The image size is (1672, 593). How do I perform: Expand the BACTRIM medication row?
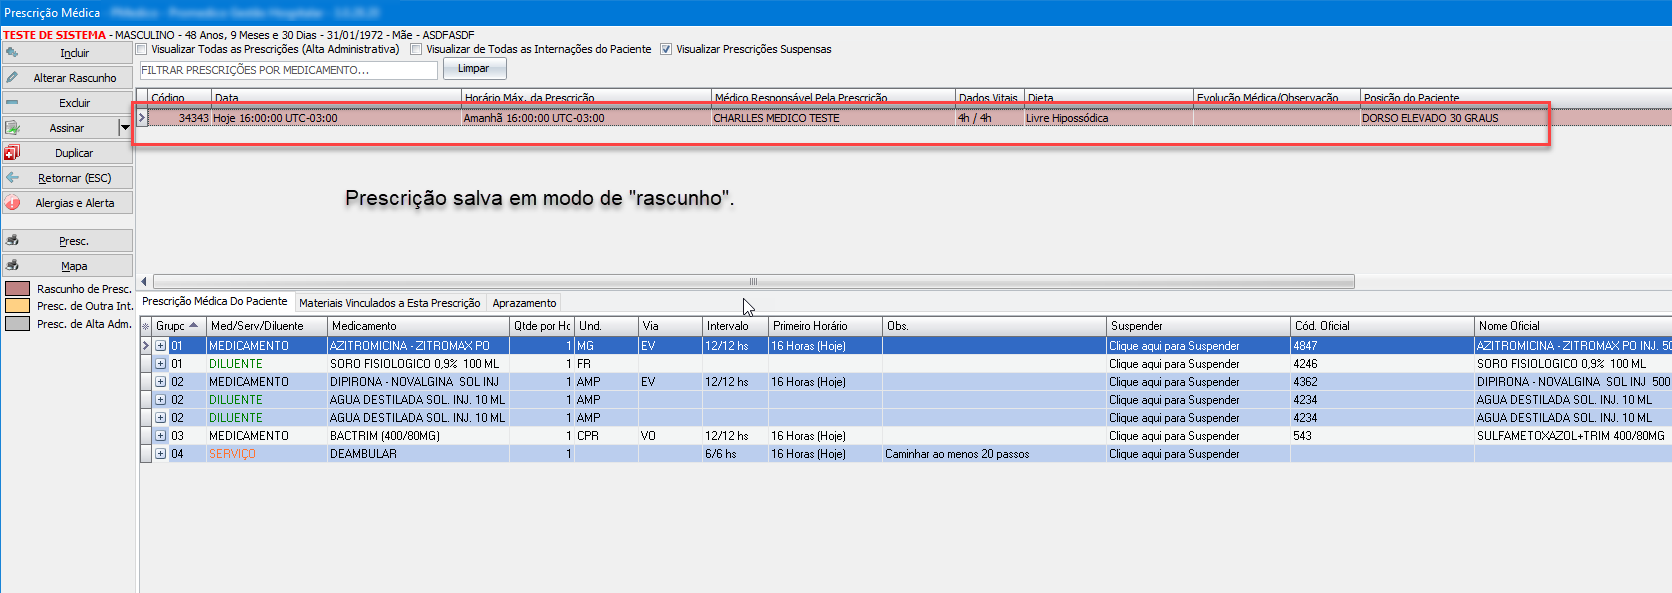click(160, 436)
